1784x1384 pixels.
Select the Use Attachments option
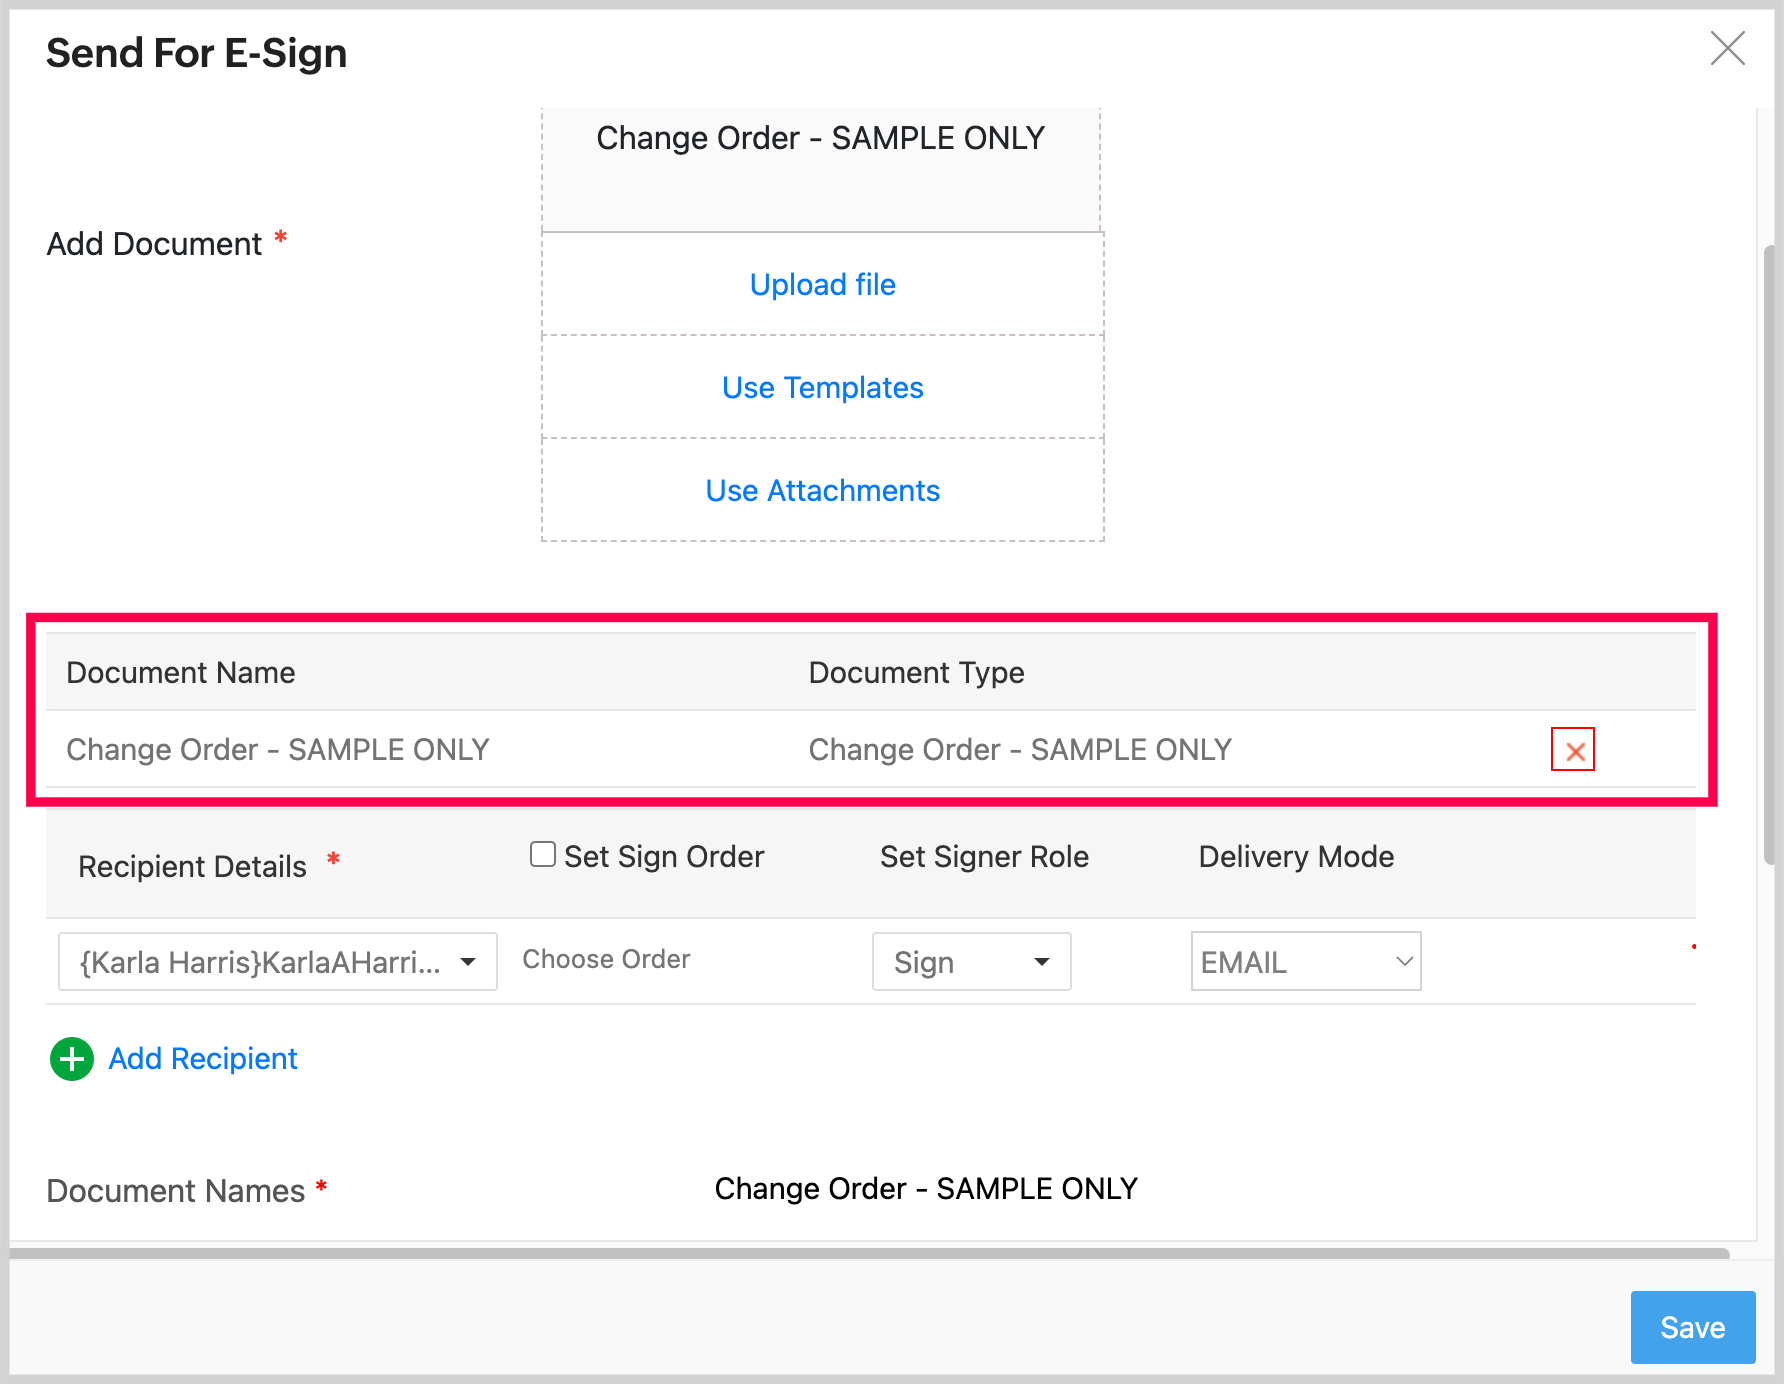822,491
